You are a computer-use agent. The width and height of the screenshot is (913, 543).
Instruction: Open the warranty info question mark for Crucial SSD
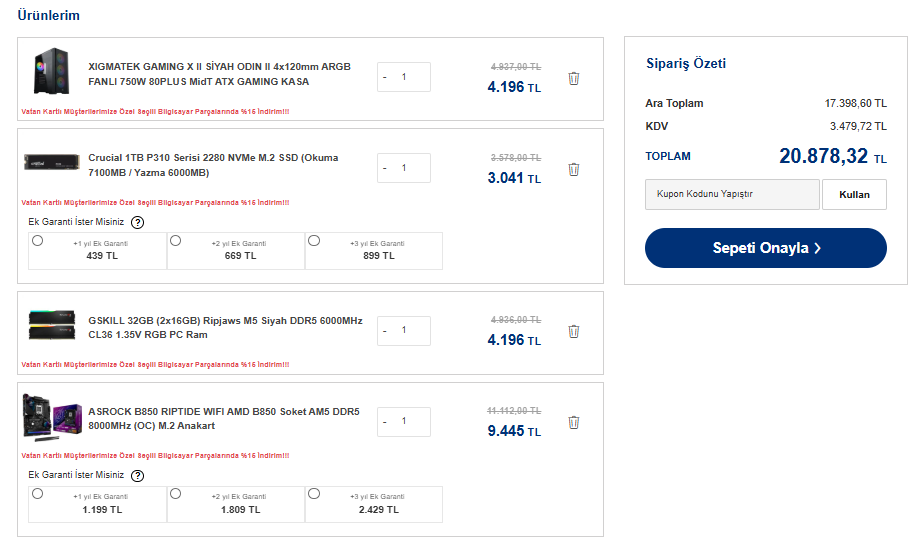point(138,223)
